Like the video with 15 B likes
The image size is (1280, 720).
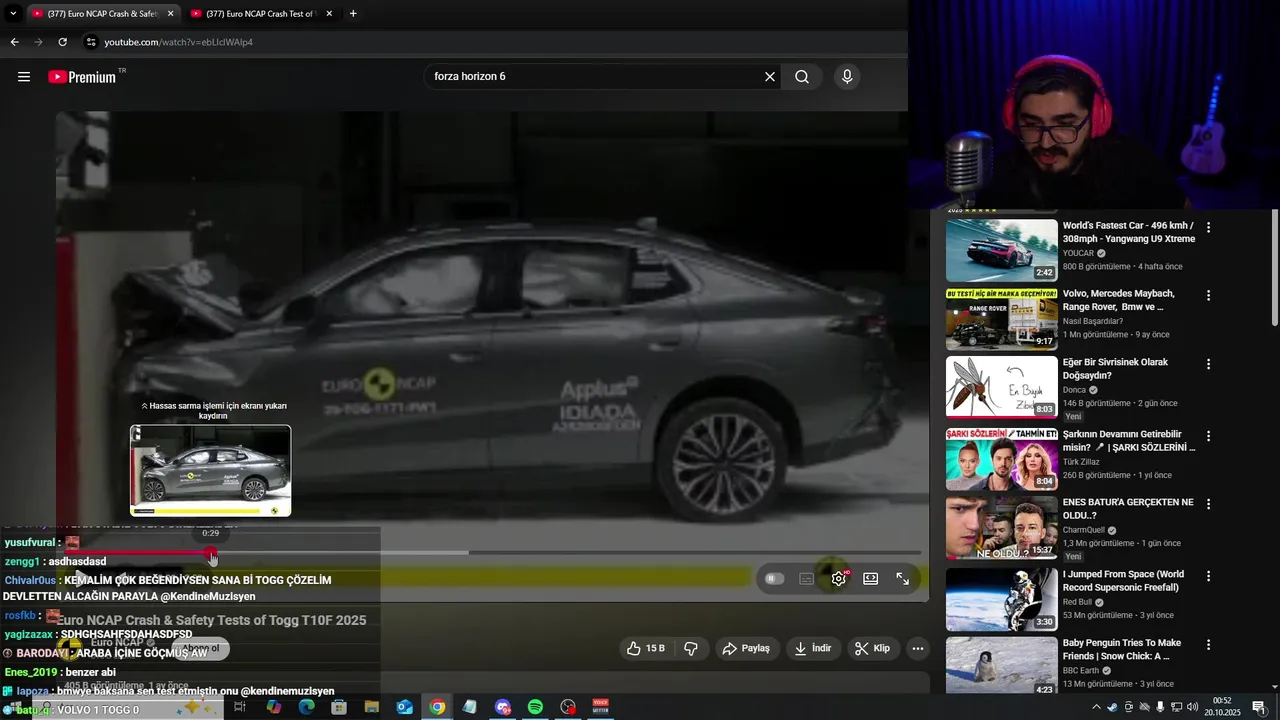(645, 648)
